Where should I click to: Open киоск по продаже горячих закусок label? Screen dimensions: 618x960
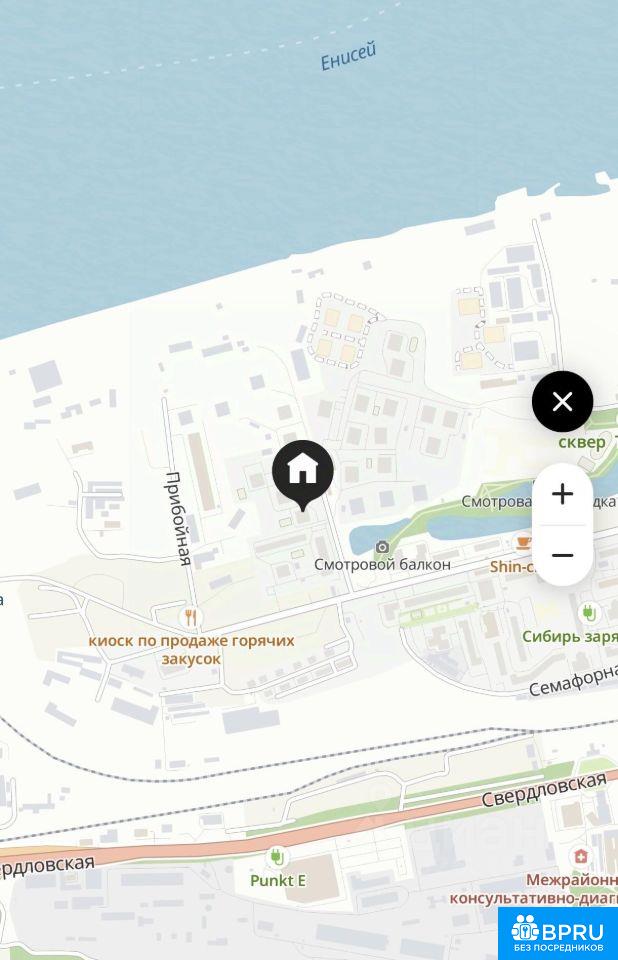[x=191, y=650]
